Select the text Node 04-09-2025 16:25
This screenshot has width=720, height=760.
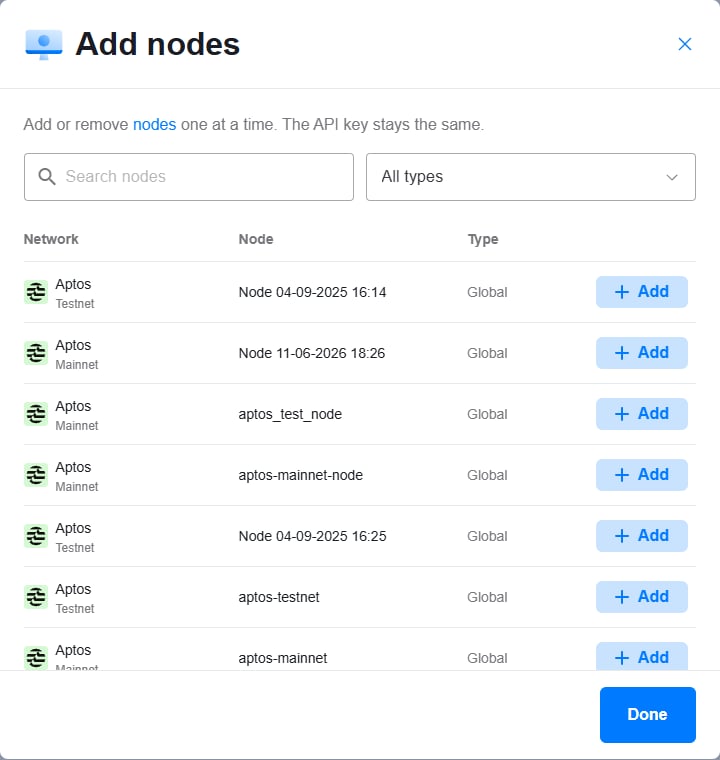tap(312, 537)
